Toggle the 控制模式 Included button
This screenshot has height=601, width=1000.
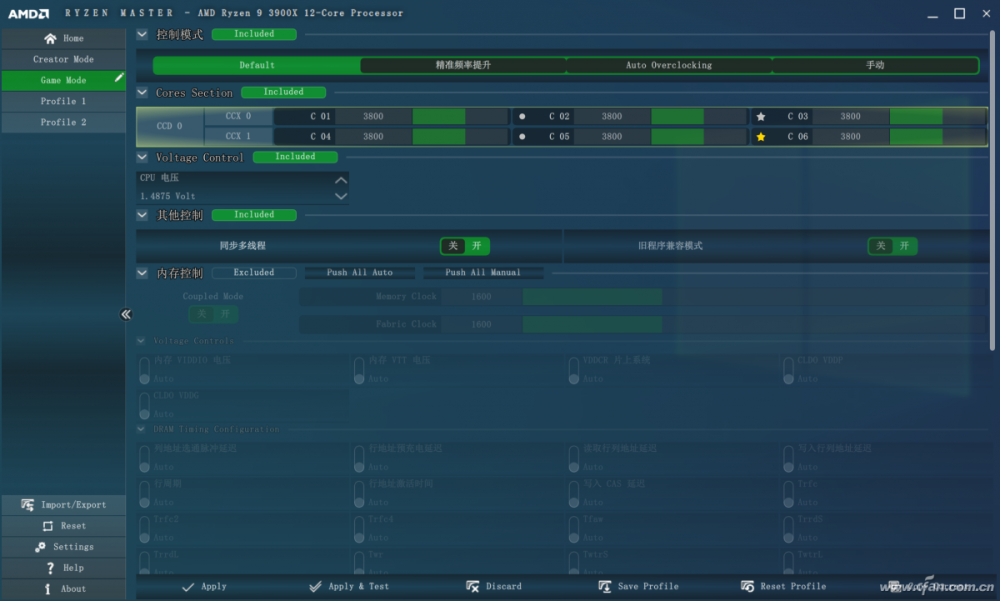(x=254, y=34)
